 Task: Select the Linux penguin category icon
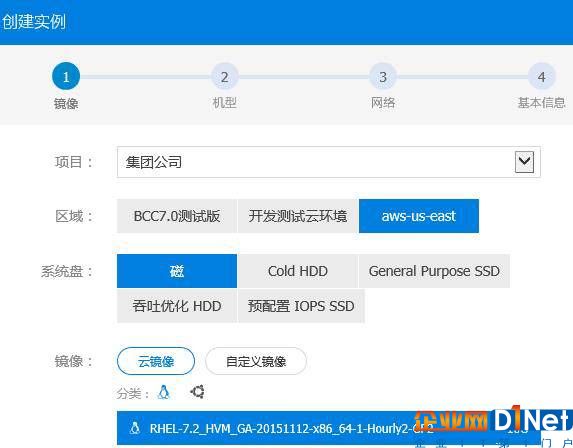pos(164,392)
